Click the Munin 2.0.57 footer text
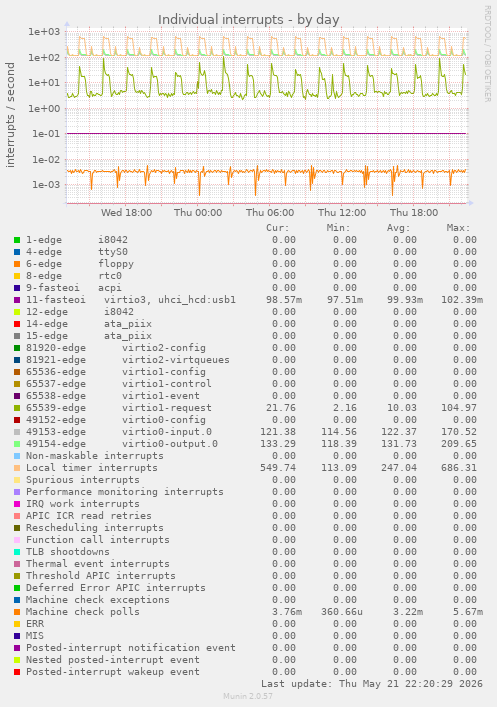This screenshot has height=707, width=497. click(x=248, y=696)
